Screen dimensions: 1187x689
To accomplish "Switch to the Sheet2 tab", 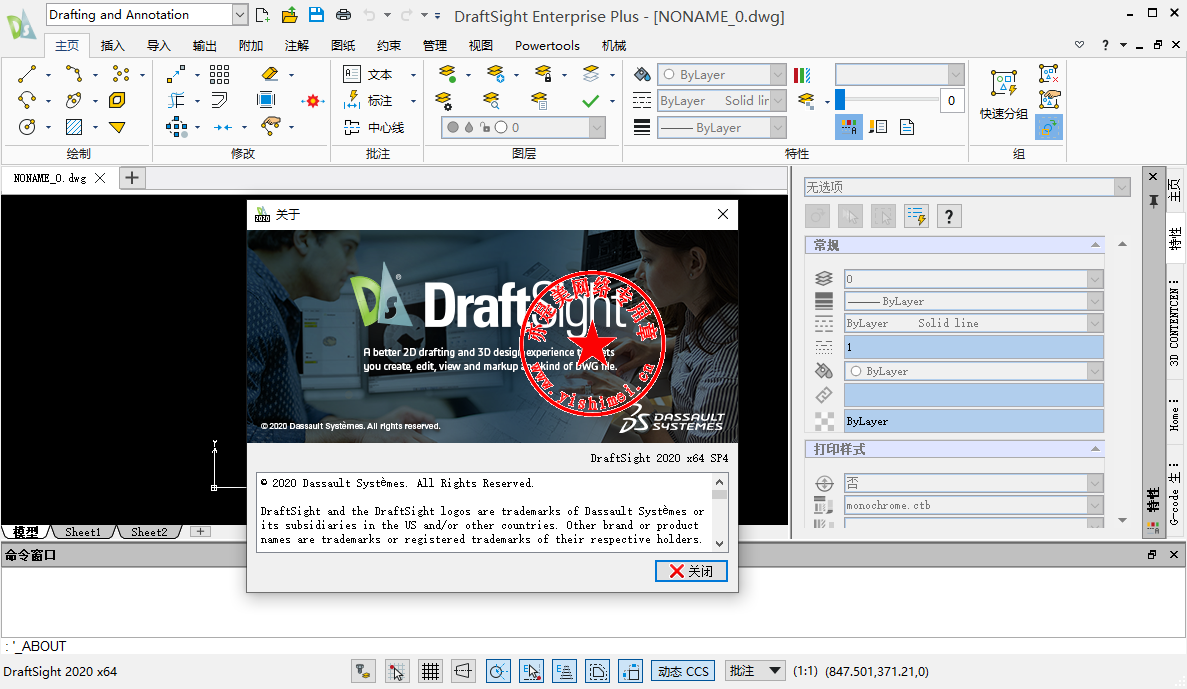I will [x=149, y=532].
